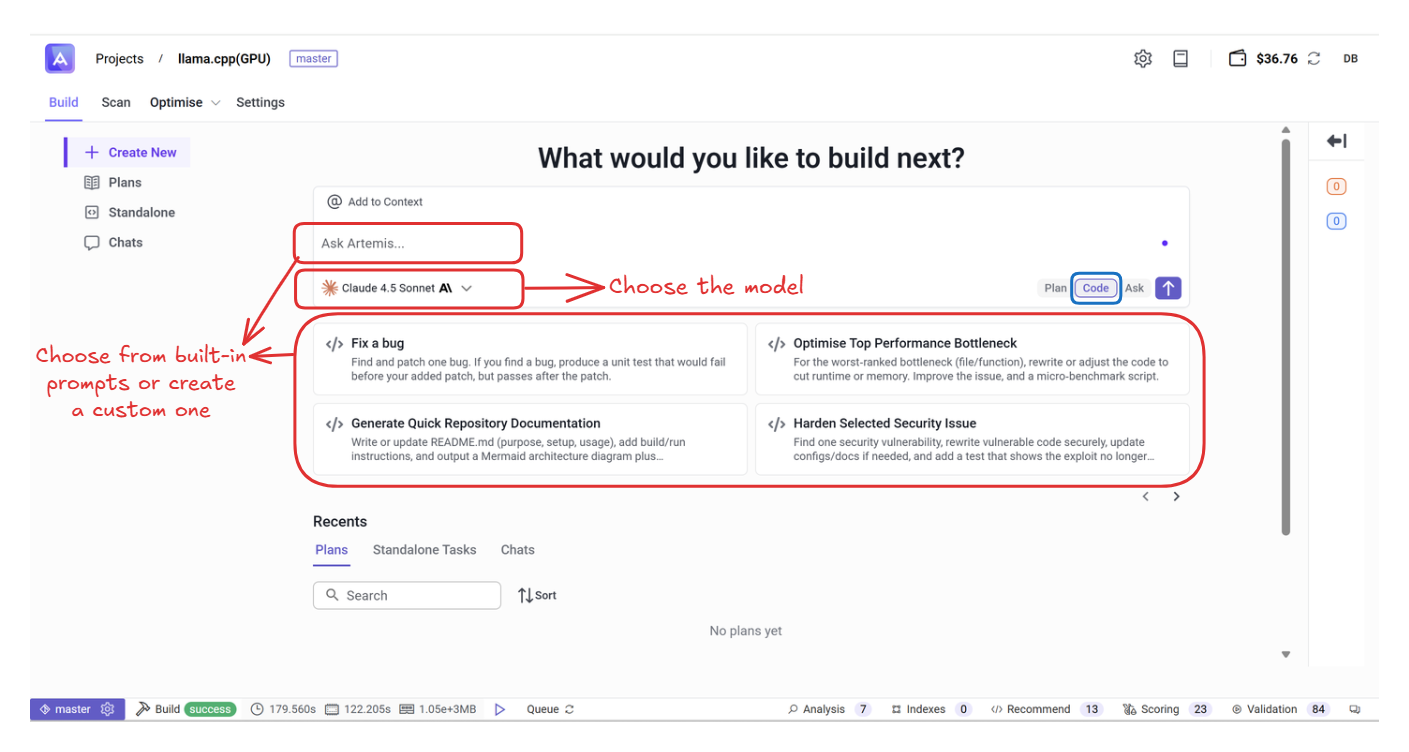Collapse the right side panel arrow
Image resolution: width=1409 pixels, height=752 pixels.
(1336, 141)
